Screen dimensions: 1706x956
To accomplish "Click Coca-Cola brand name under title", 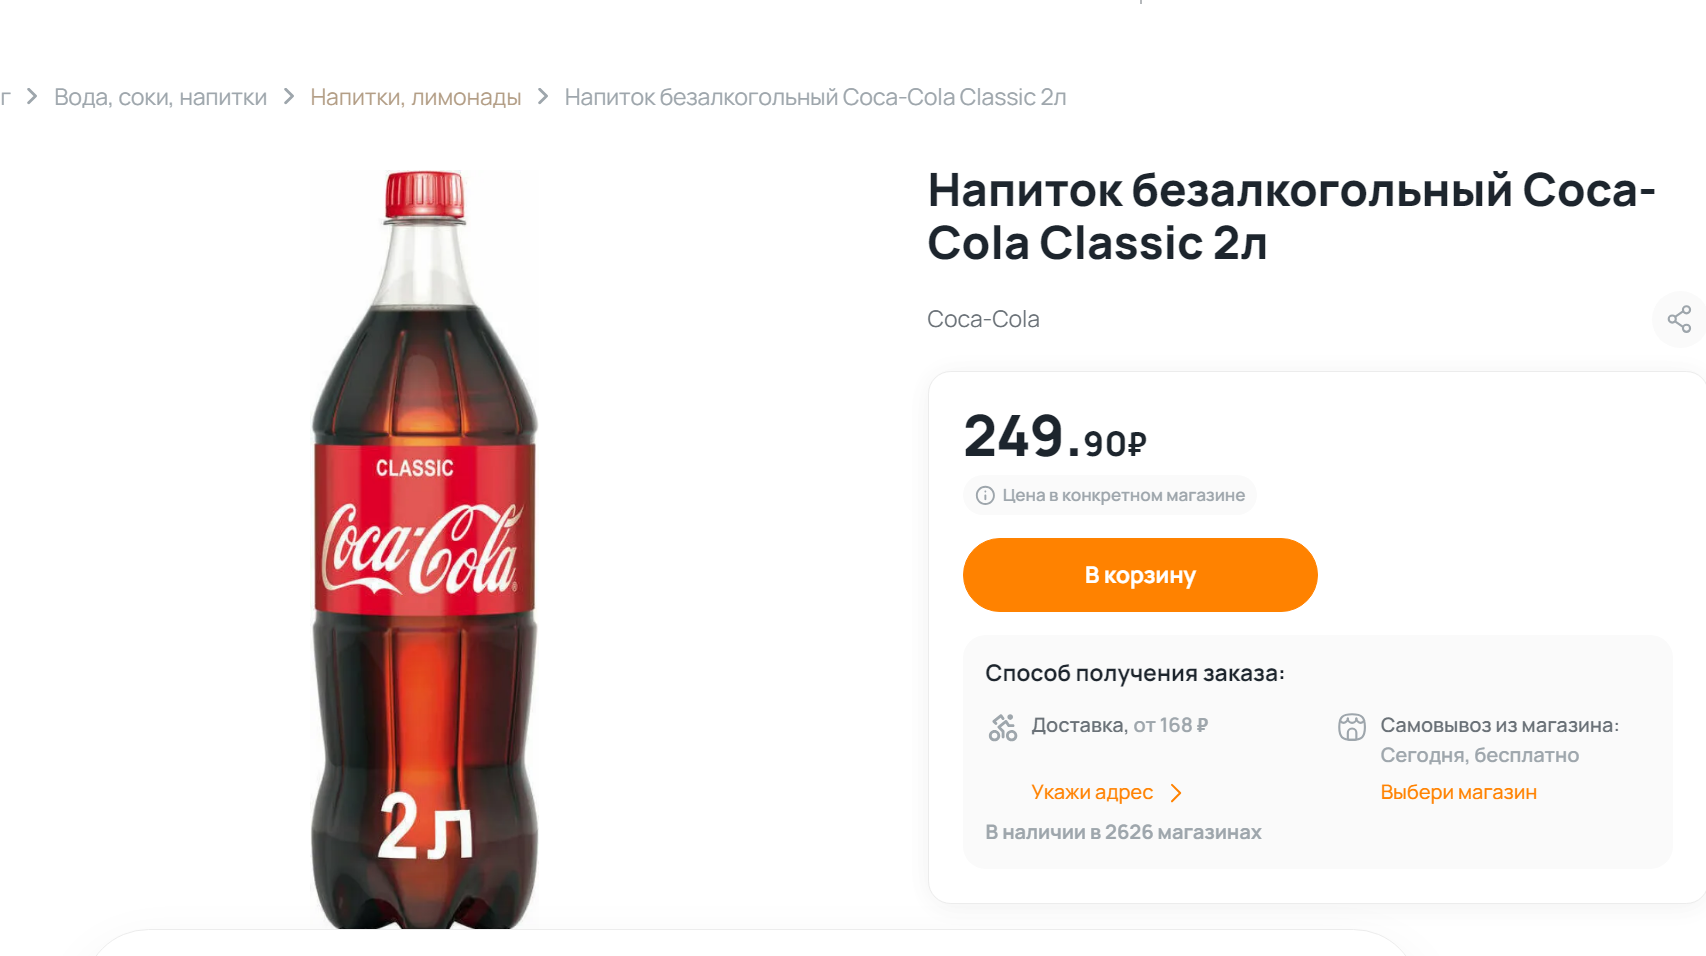I will [x=983, y=319].
